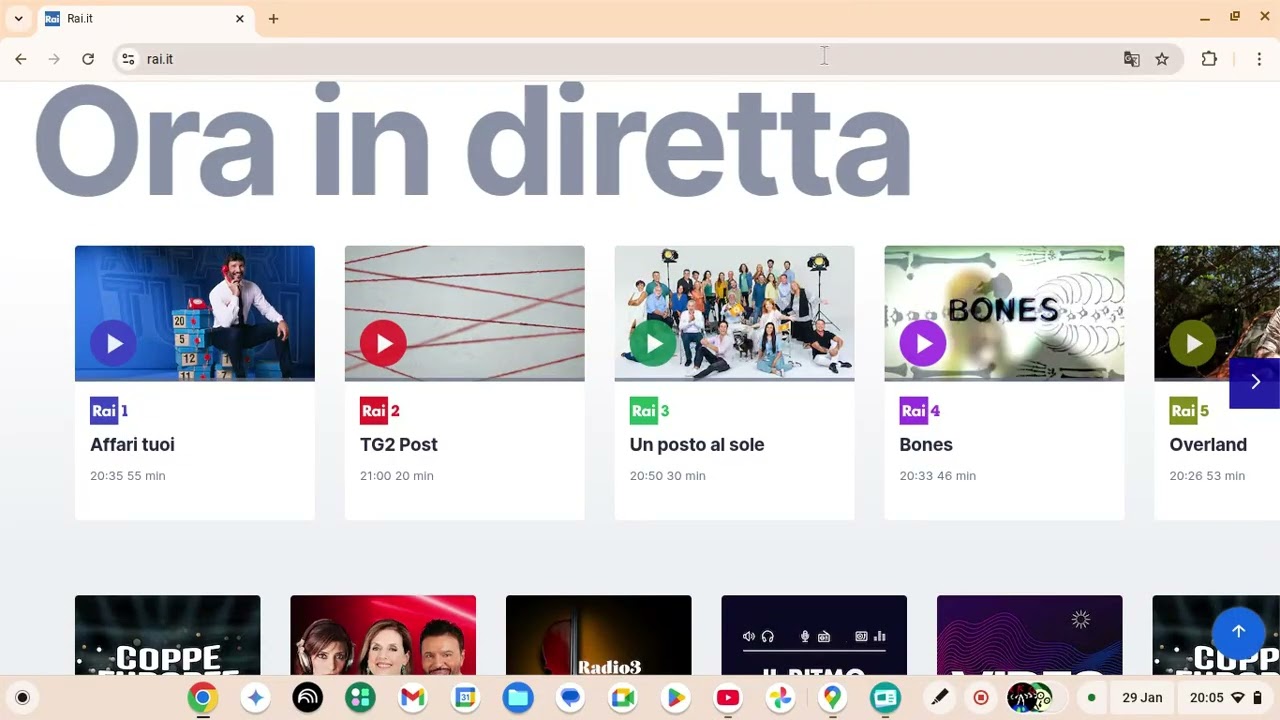Click the Rai 3 channel logo

pos(650,411)
